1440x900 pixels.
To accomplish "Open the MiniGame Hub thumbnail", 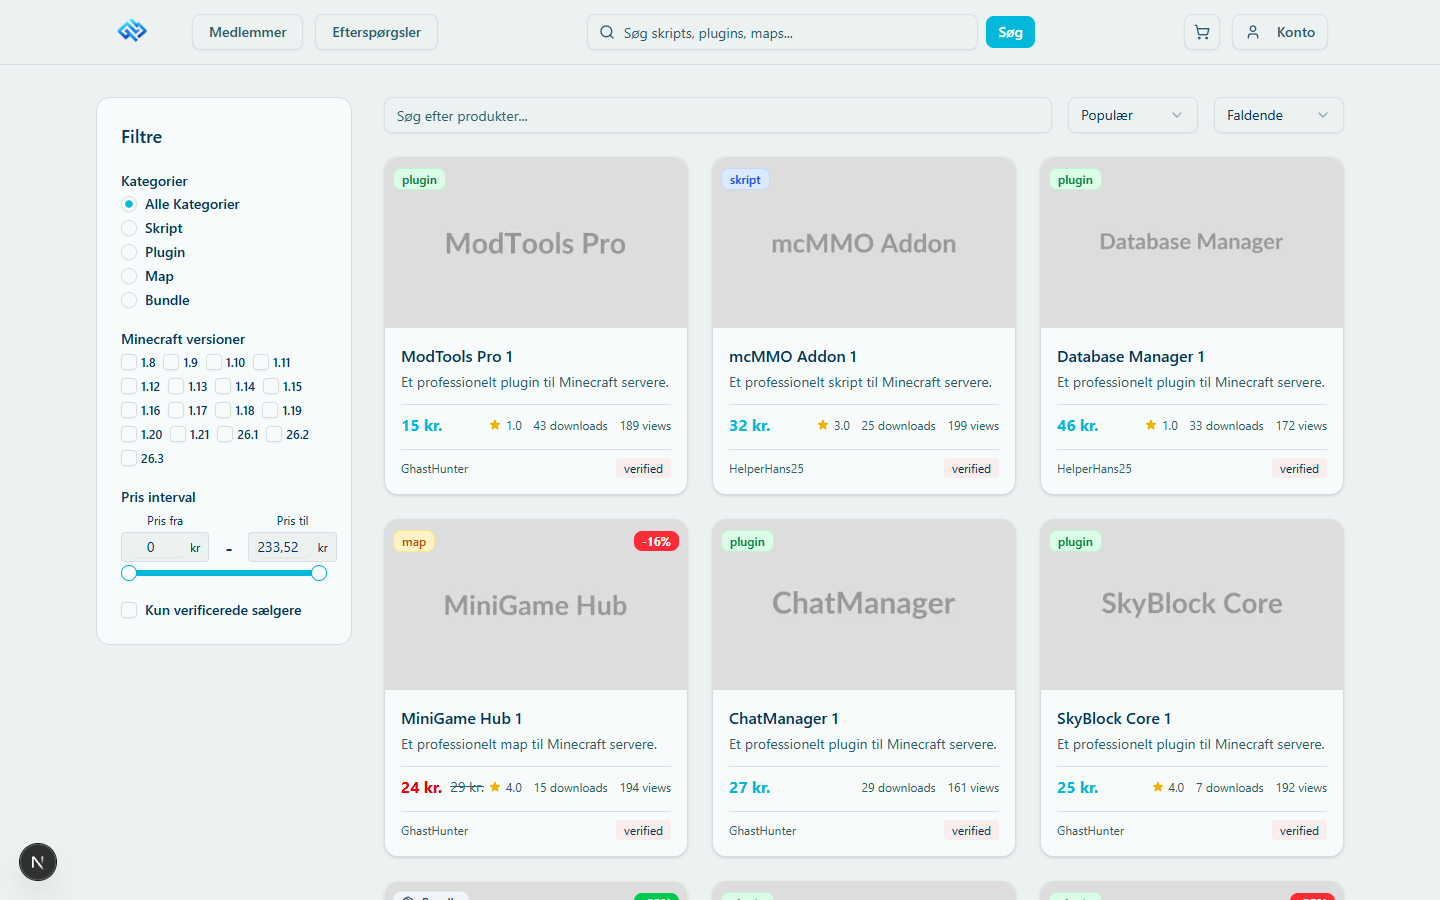I will coord(536,605).
